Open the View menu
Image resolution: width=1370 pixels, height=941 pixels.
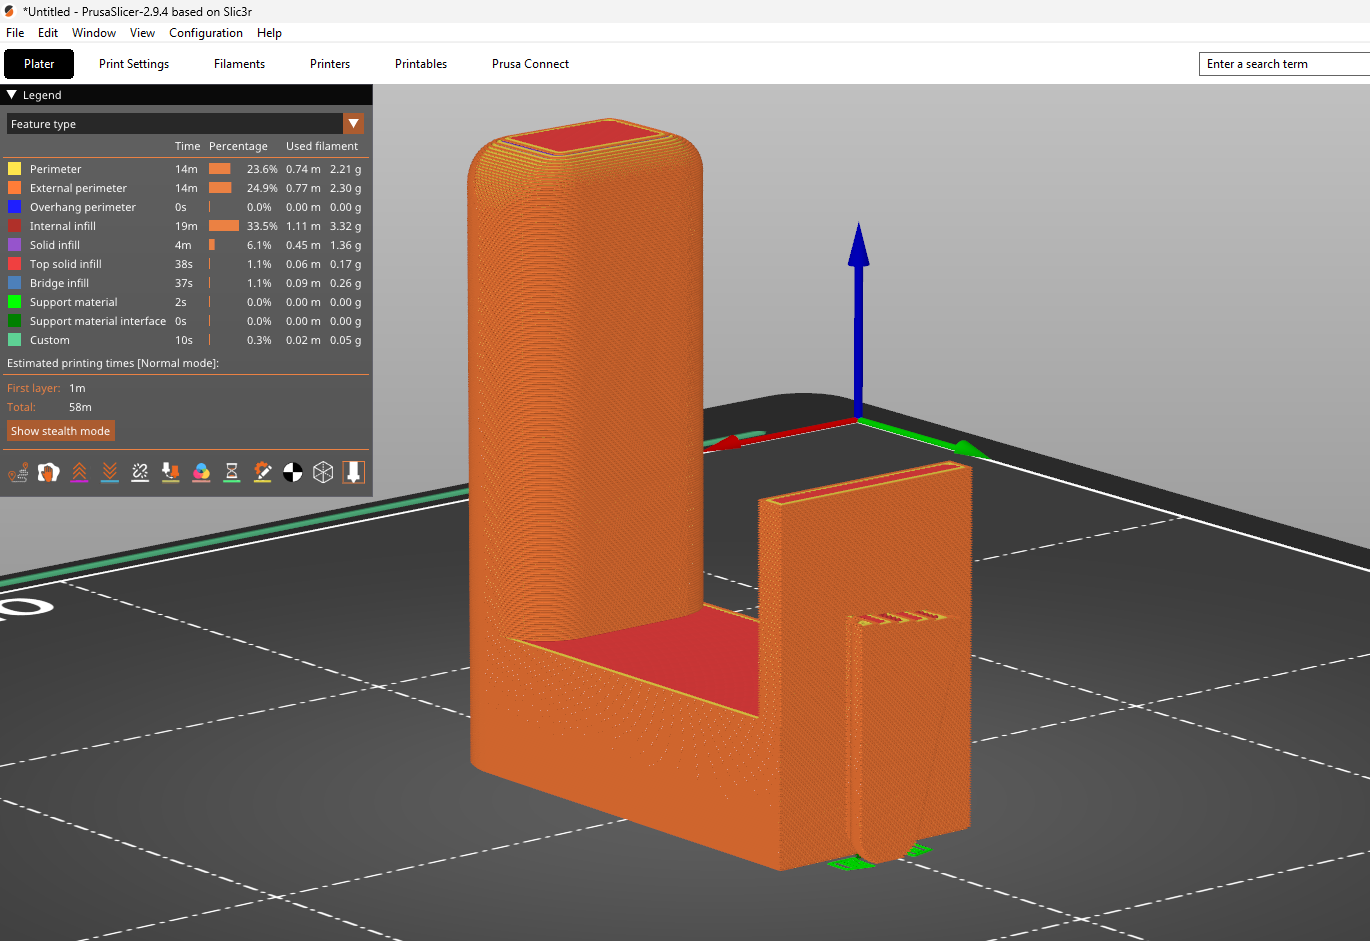[142, 33]
